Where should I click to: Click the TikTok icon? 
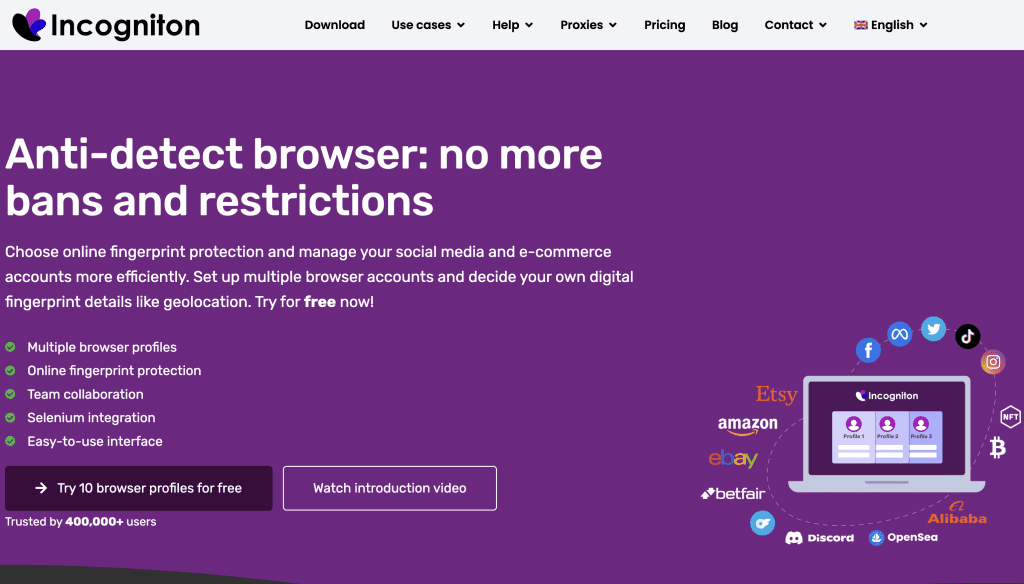point(968,336)
